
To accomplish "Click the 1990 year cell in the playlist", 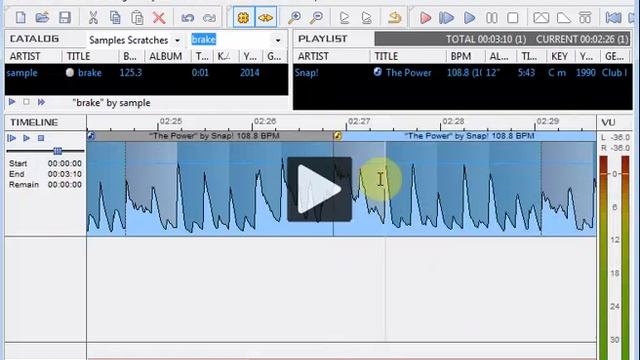I will pyautogui.click(x=585, y=73).
